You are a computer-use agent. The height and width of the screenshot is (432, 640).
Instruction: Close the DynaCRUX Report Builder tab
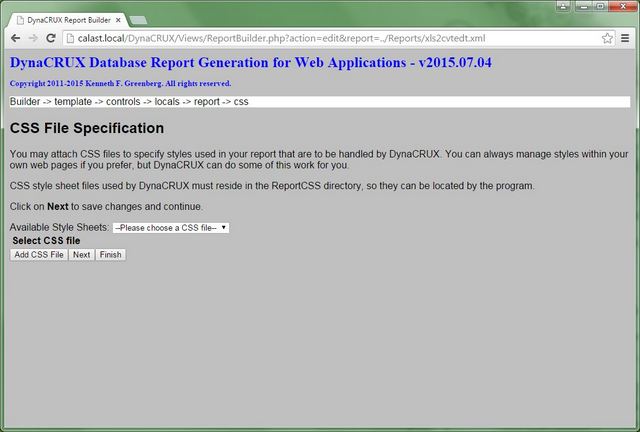pos(118,20)
